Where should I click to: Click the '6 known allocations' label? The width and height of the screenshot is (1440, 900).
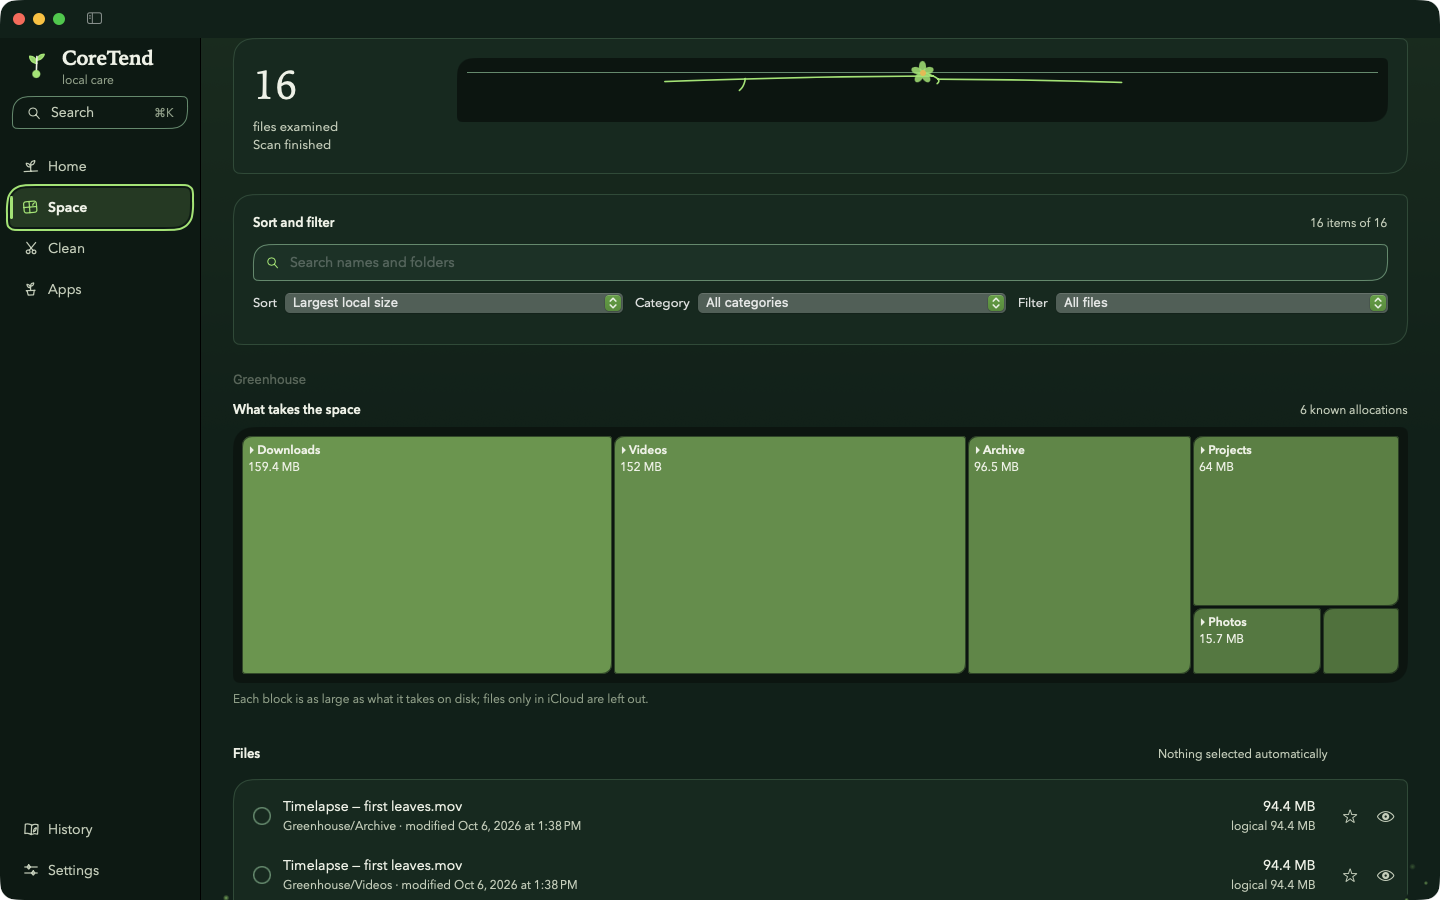tap(1353, 410)
